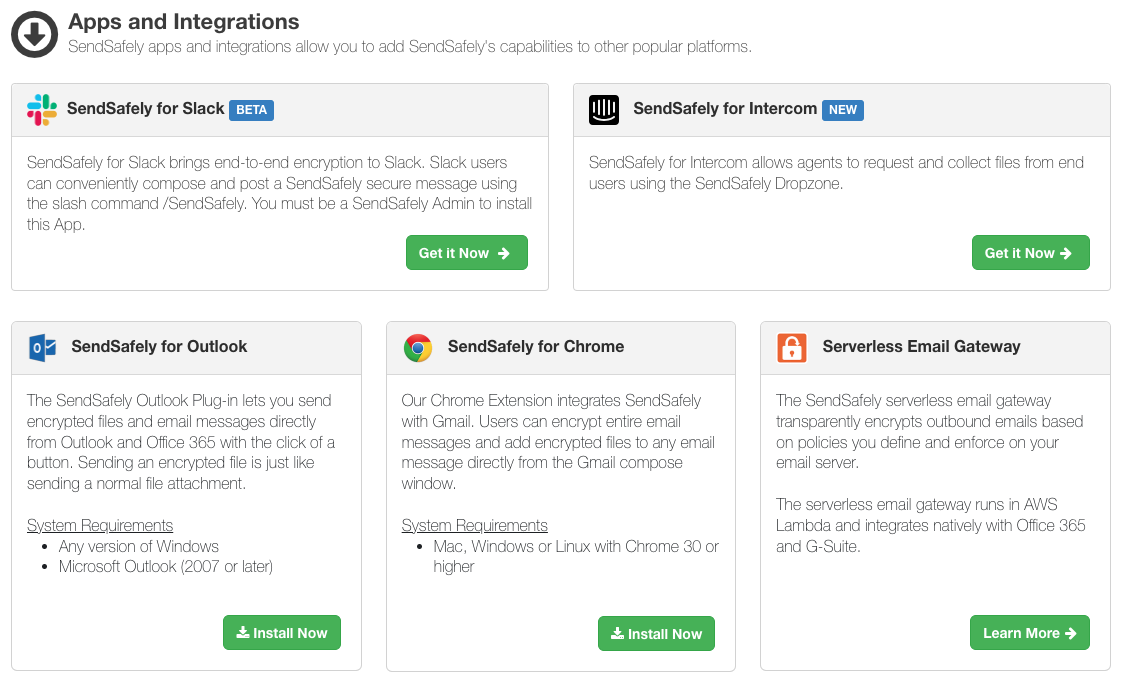
Task: Select the SendSafely for Intercom heading
Action: click(725, 109)
